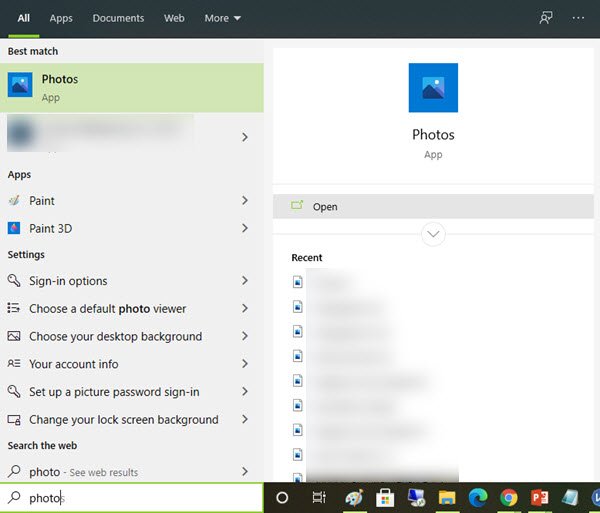Viewport: 600px width, 513px height.
Task: Expand arrow beside default photo viewer
Action: [x=245, y=308]
